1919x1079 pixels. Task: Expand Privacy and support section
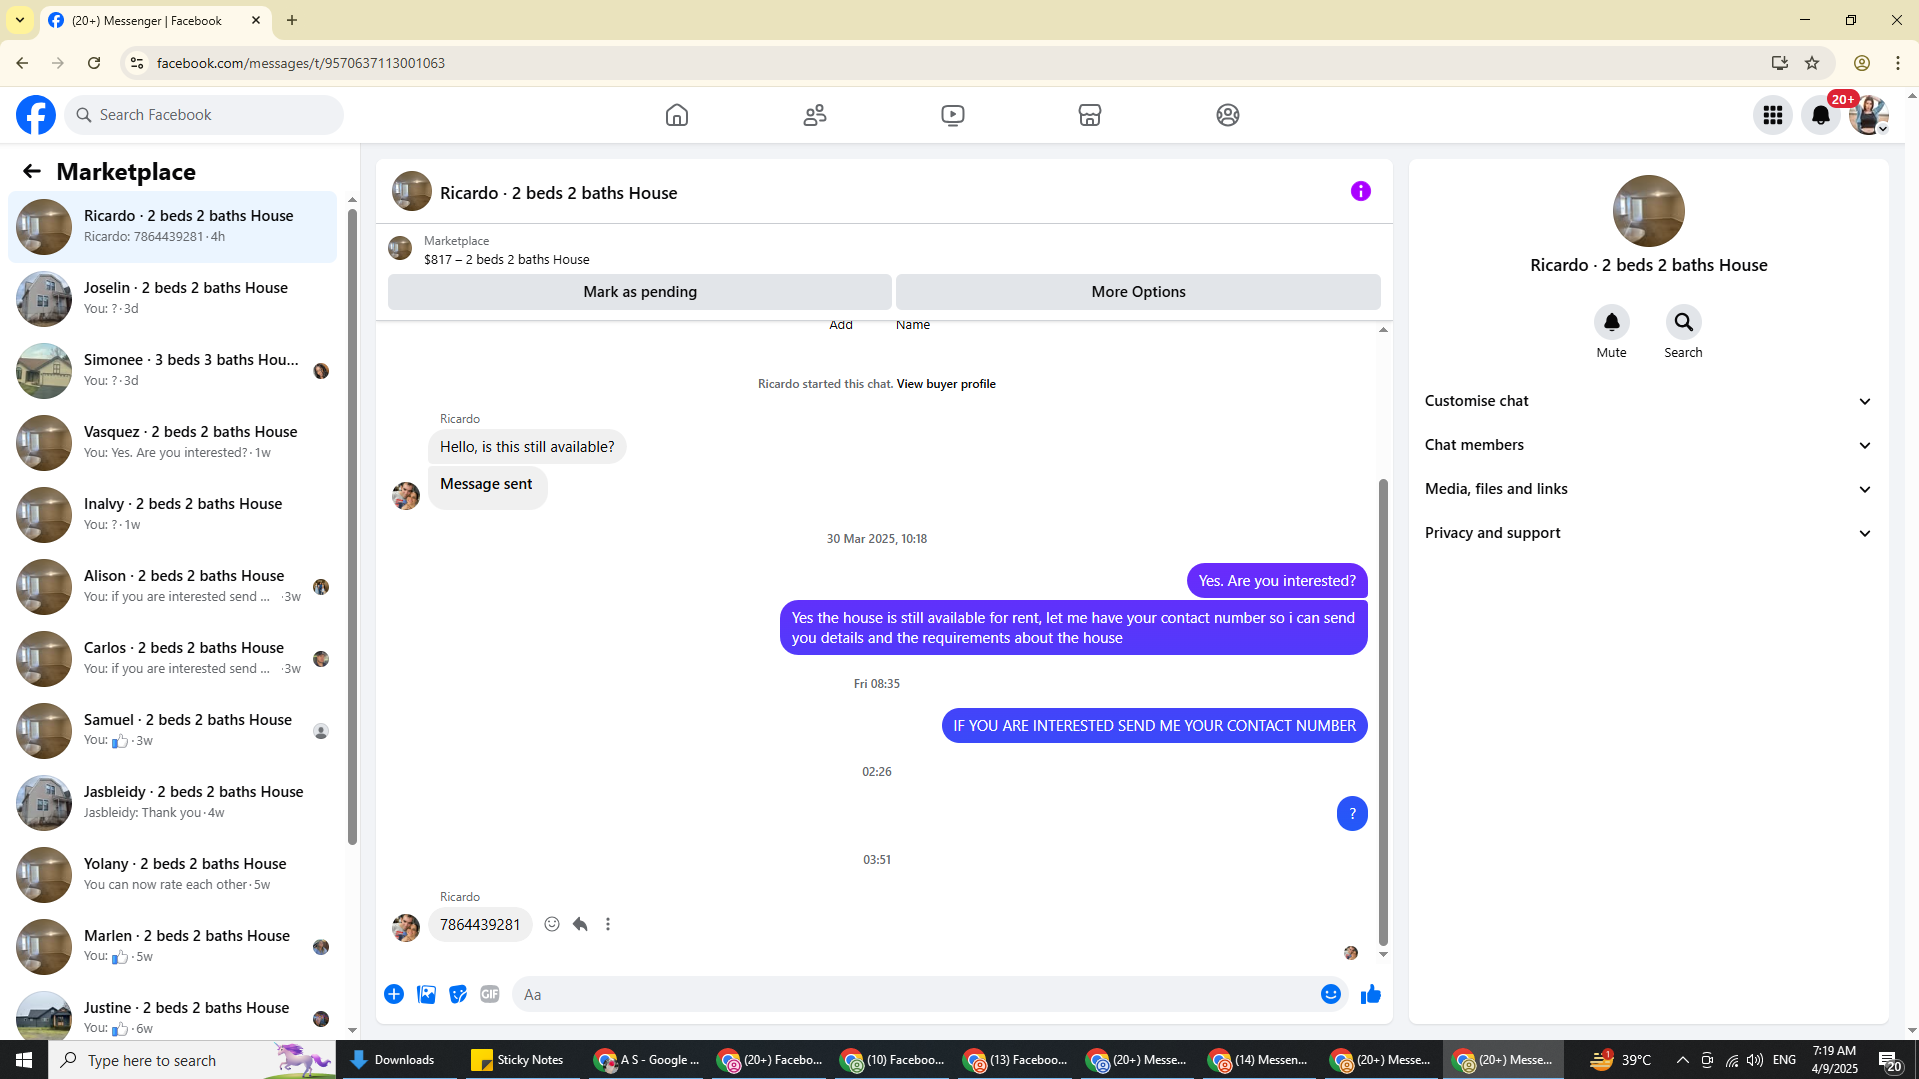(x=1648, y=533)
